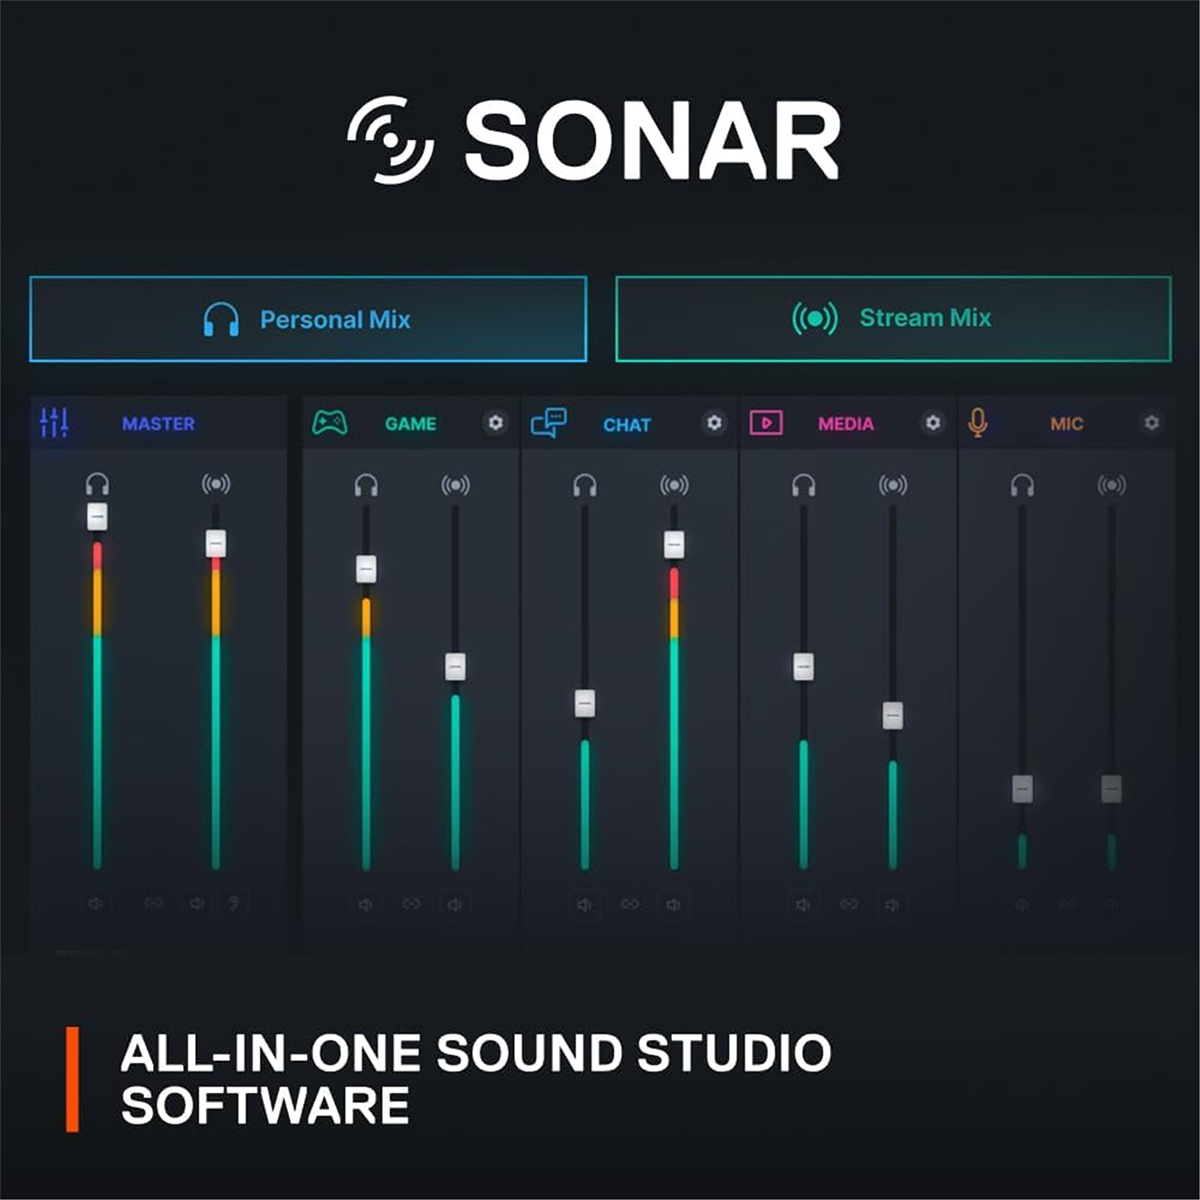The width and height of the screenshot is (1200, 1200).
Task: Open the Game channel settings gear
Action: click(496, 424)
